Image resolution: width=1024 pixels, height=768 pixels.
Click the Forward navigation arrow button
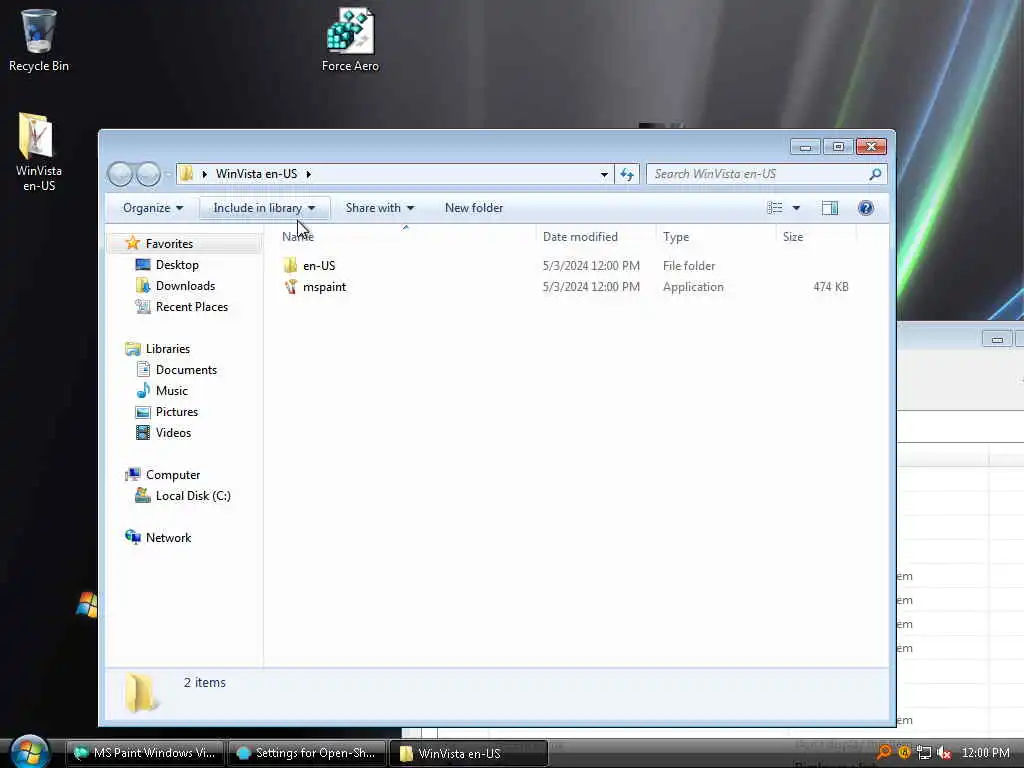(x=148, y=174)
